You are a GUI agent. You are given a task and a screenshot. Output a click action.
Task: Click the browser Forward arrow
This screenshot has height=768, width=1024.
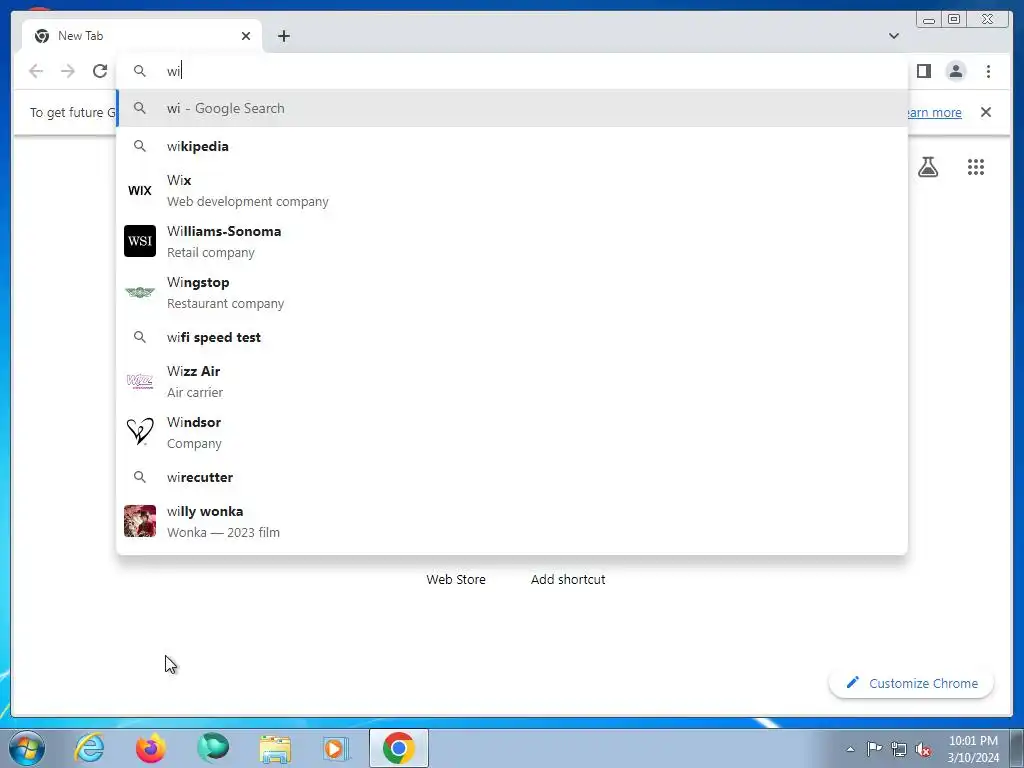pyautogui.click(x=68, y=71)
